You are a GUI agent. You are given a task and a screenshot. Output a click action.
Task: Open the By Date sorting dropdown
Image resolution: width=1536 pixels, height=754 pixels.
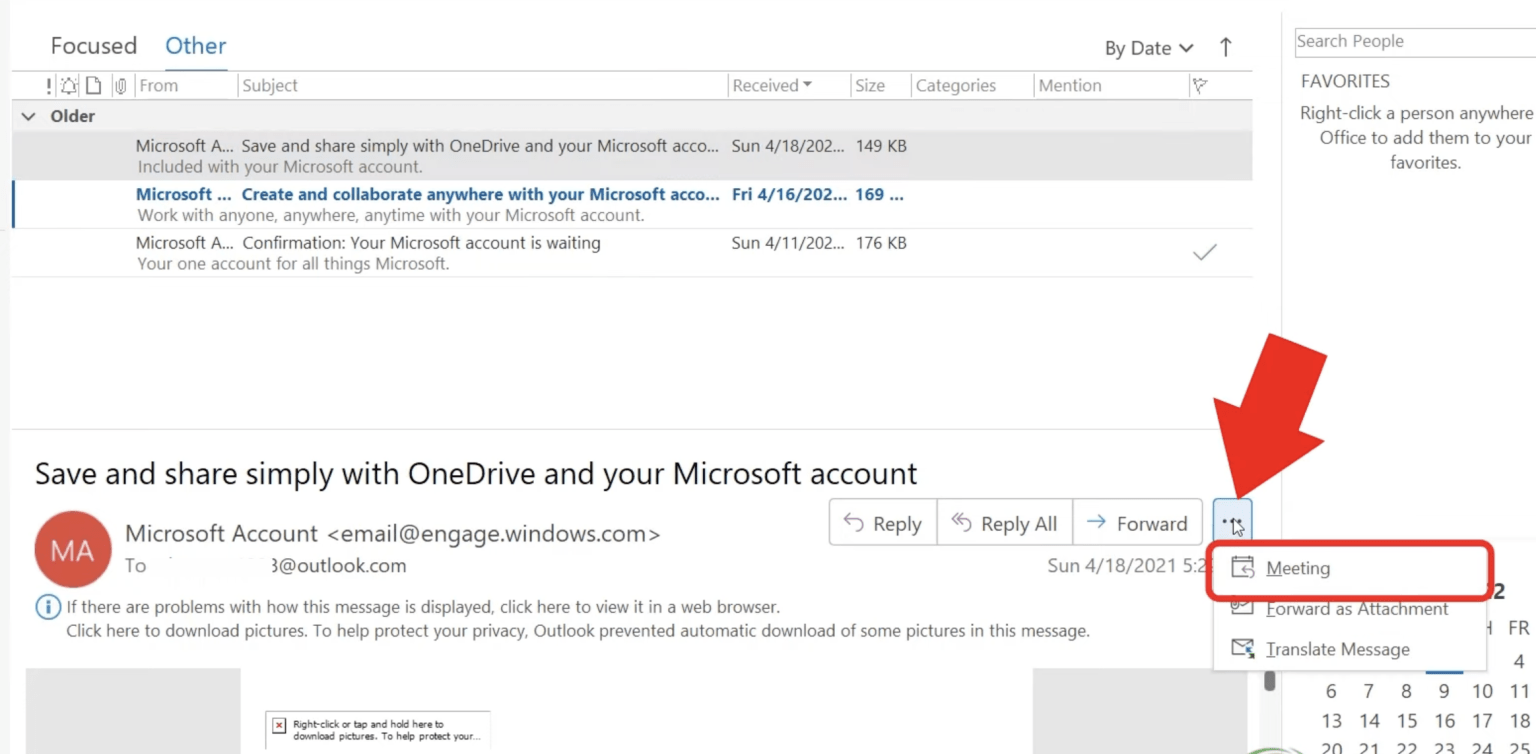(1148, 47)
